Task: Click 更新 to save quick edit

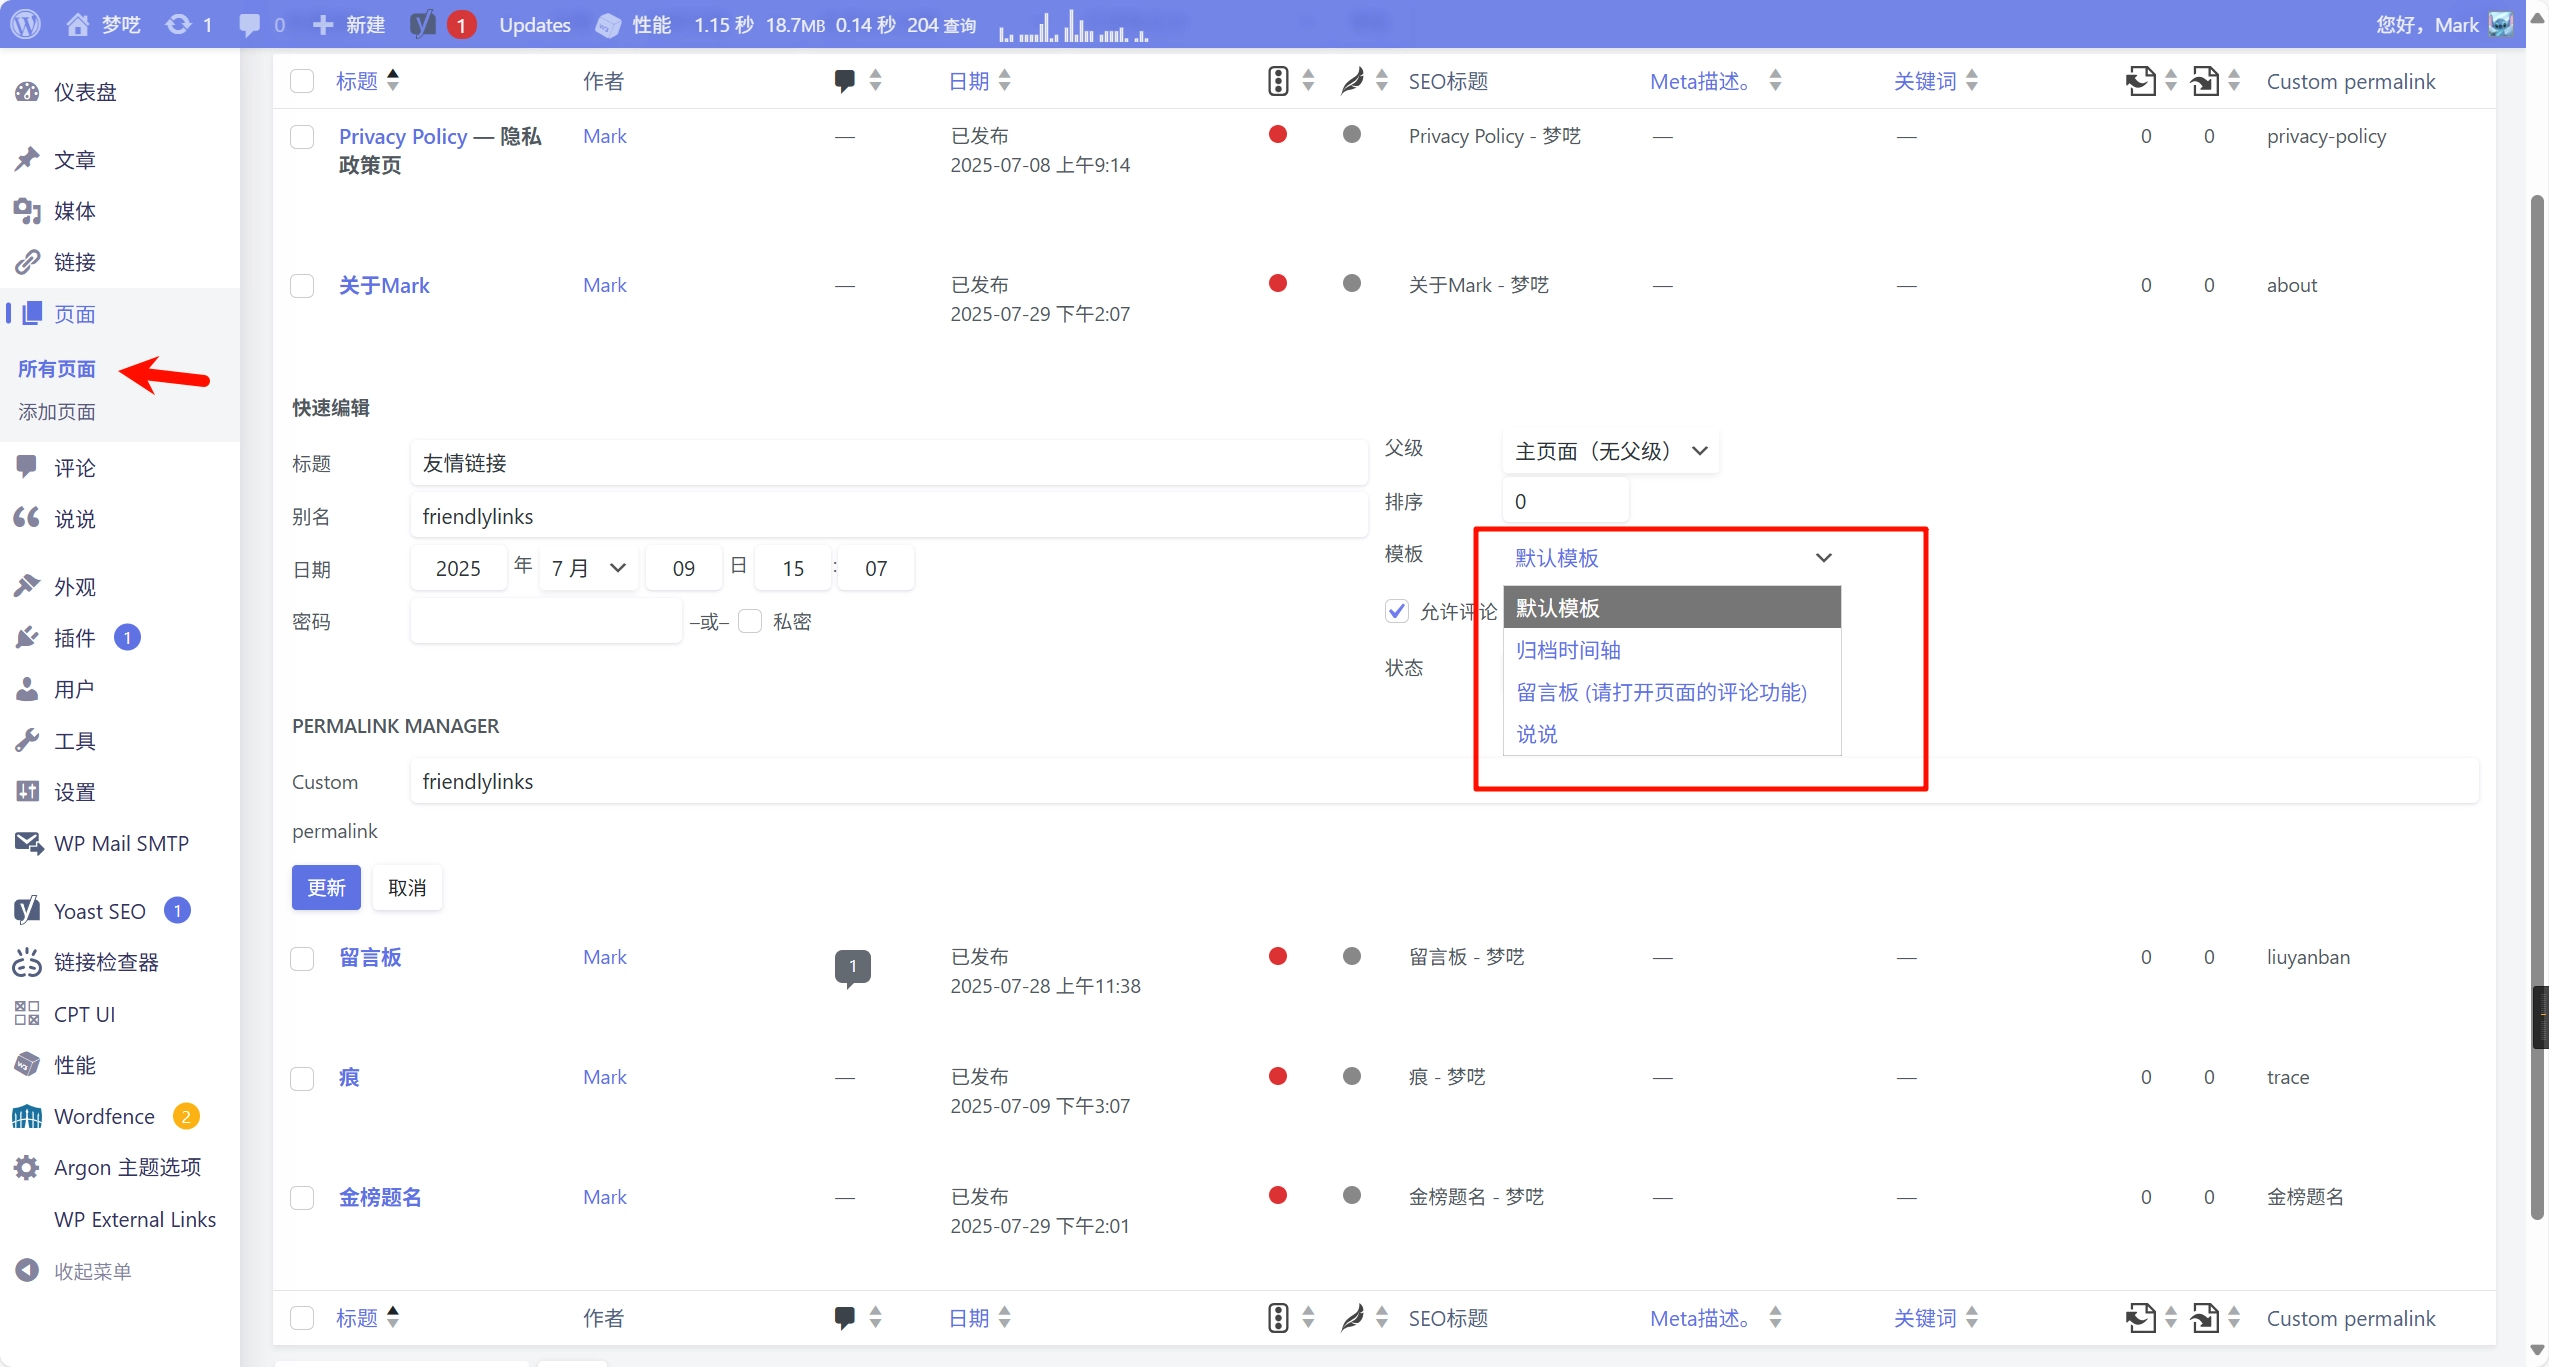Action: [x=326, y=888]
